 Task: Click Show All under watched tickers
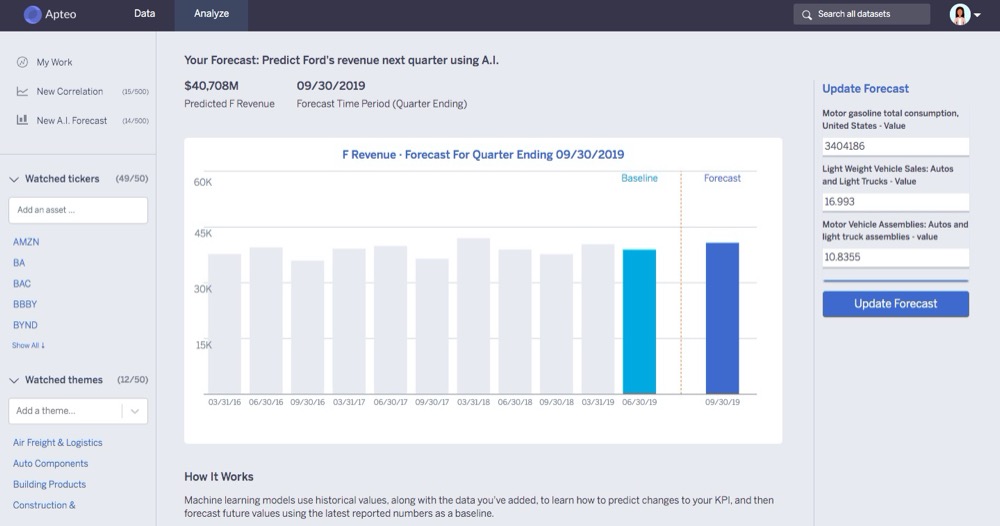[x=28, y=346]
